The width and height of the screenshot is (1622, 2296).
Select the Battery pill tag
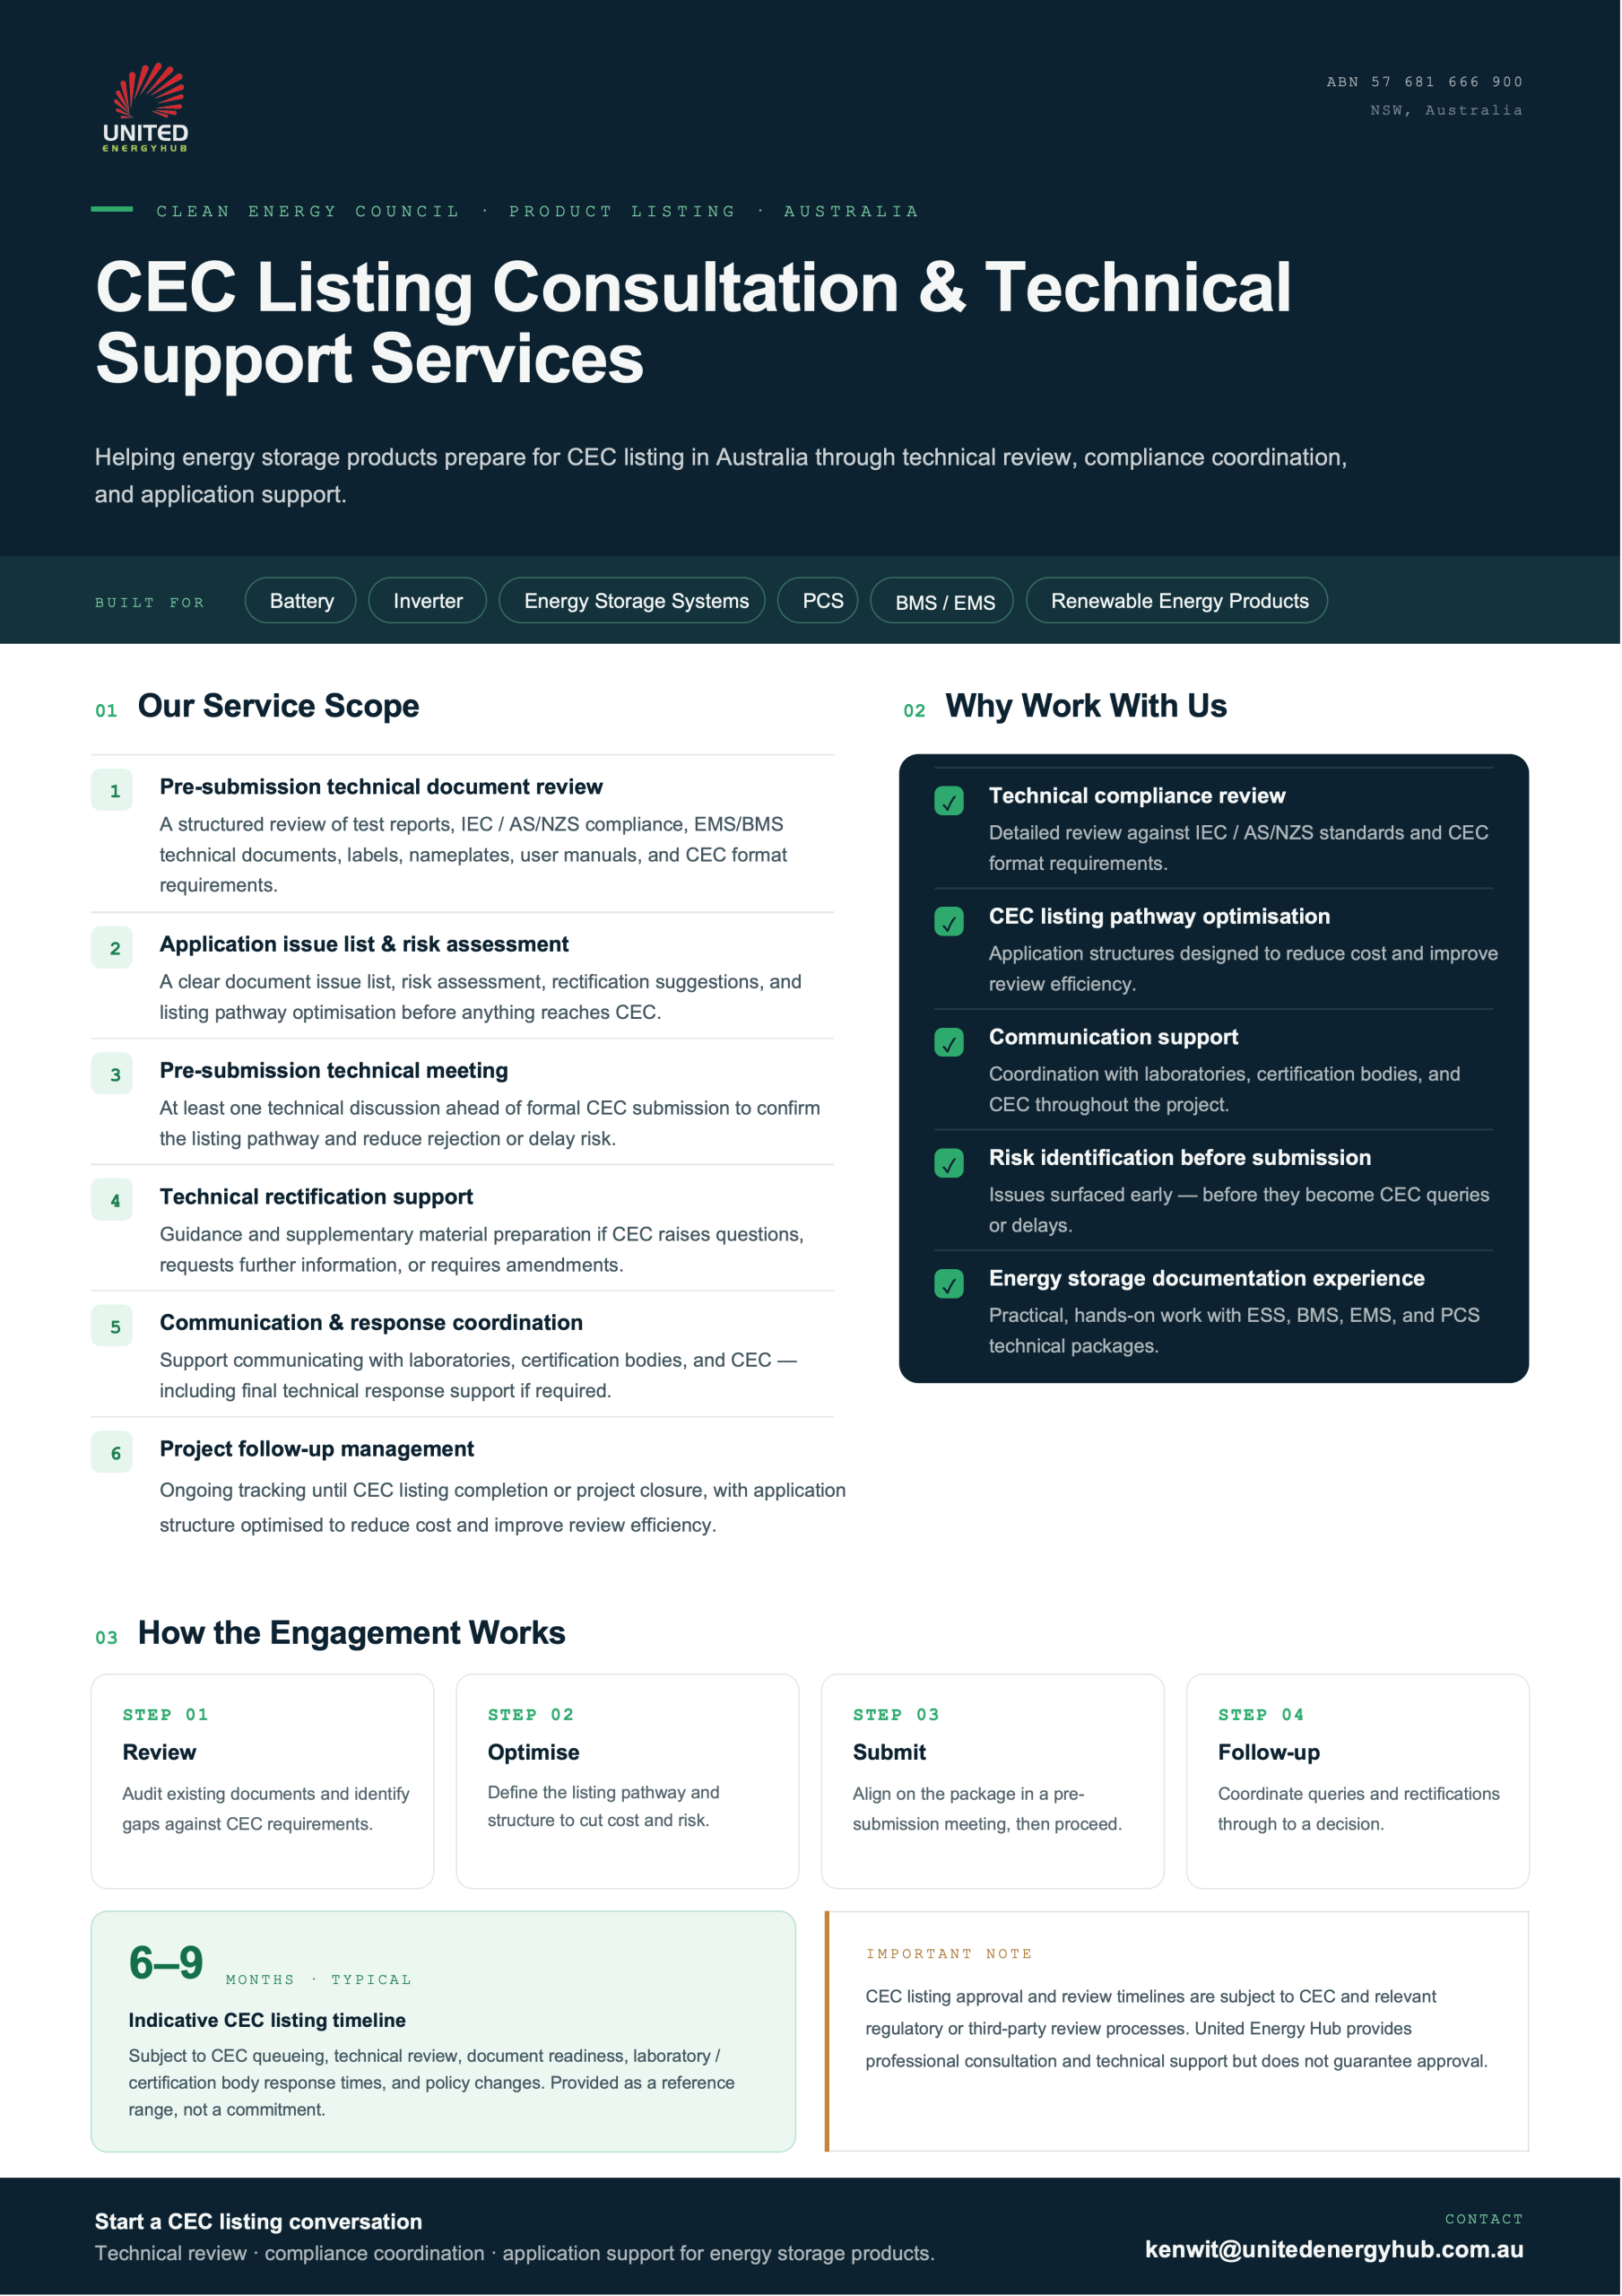(x=301, y=600)
